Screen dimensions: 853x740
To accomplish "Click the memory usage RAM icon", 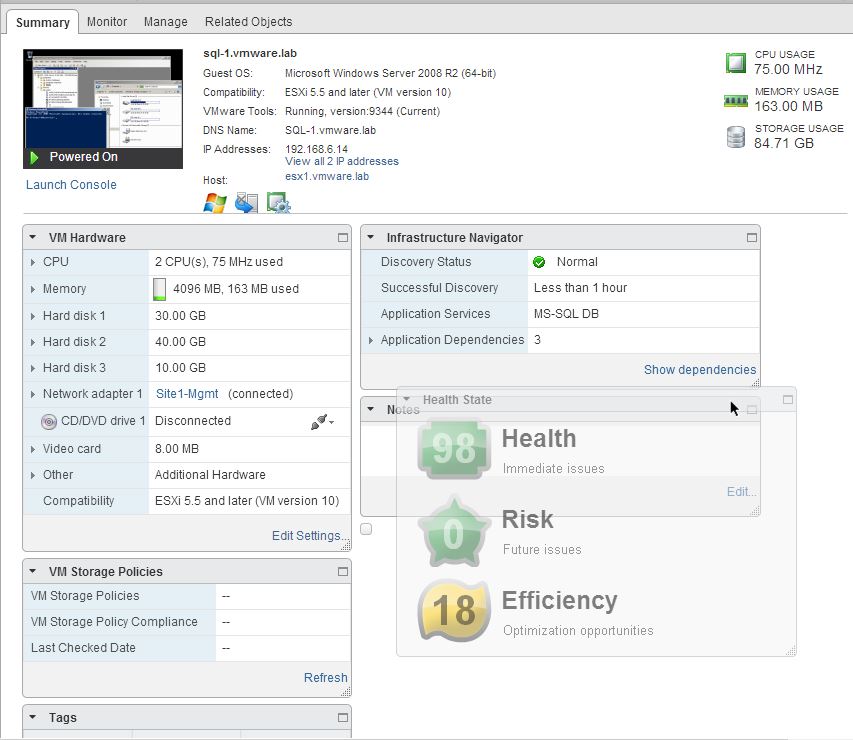I will (735, 100).
